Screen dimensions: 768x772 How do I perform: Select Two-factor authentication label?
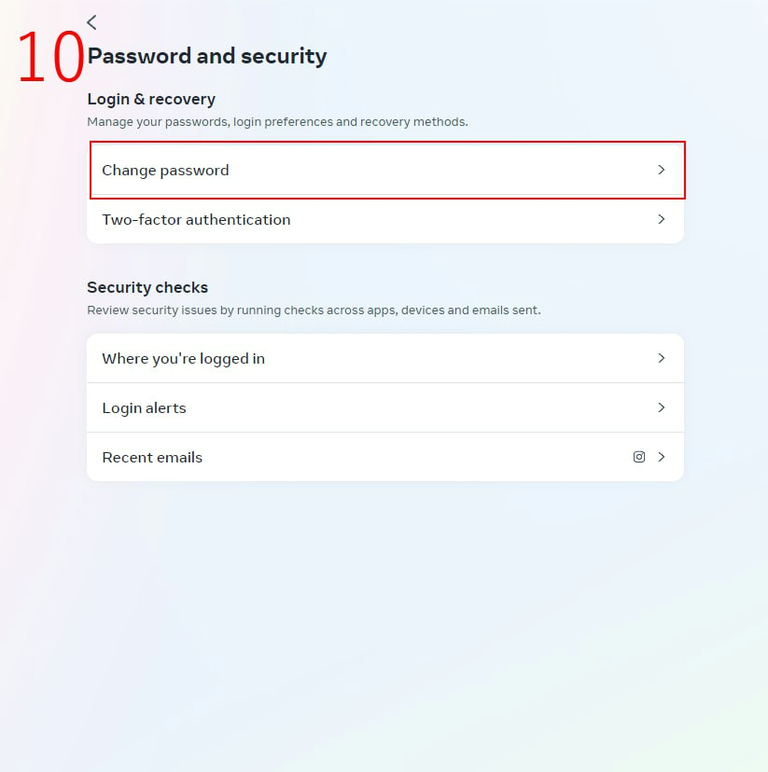point(196,220)
